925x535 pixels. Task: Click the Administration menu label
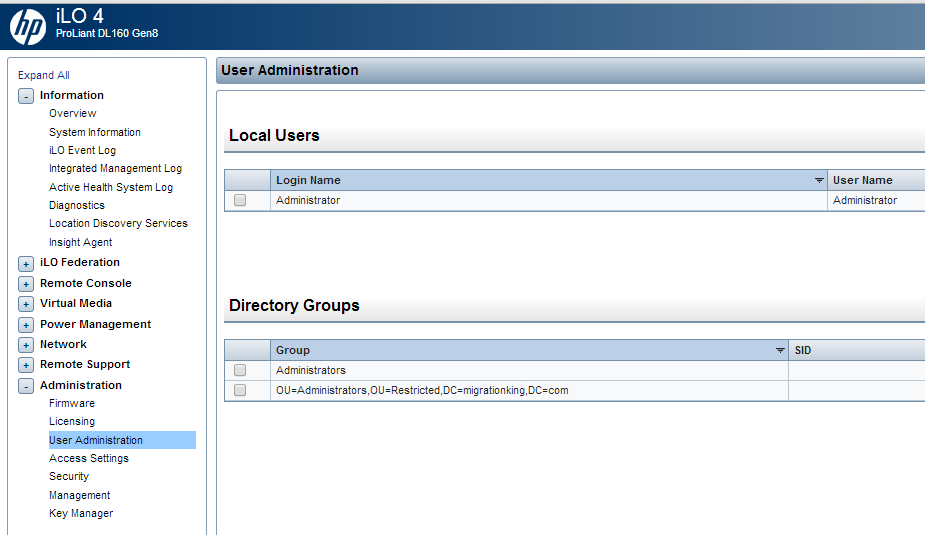point(81,385)
